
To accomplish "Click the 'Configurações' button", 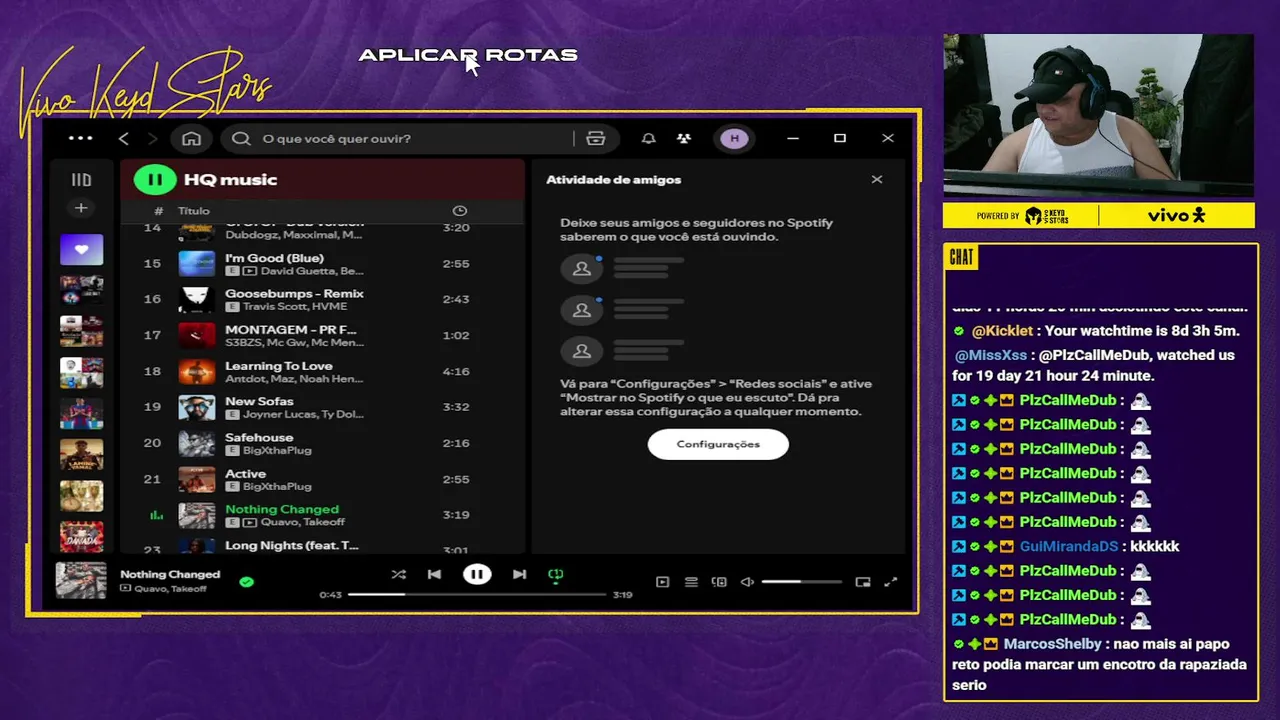I will (718, 444).
